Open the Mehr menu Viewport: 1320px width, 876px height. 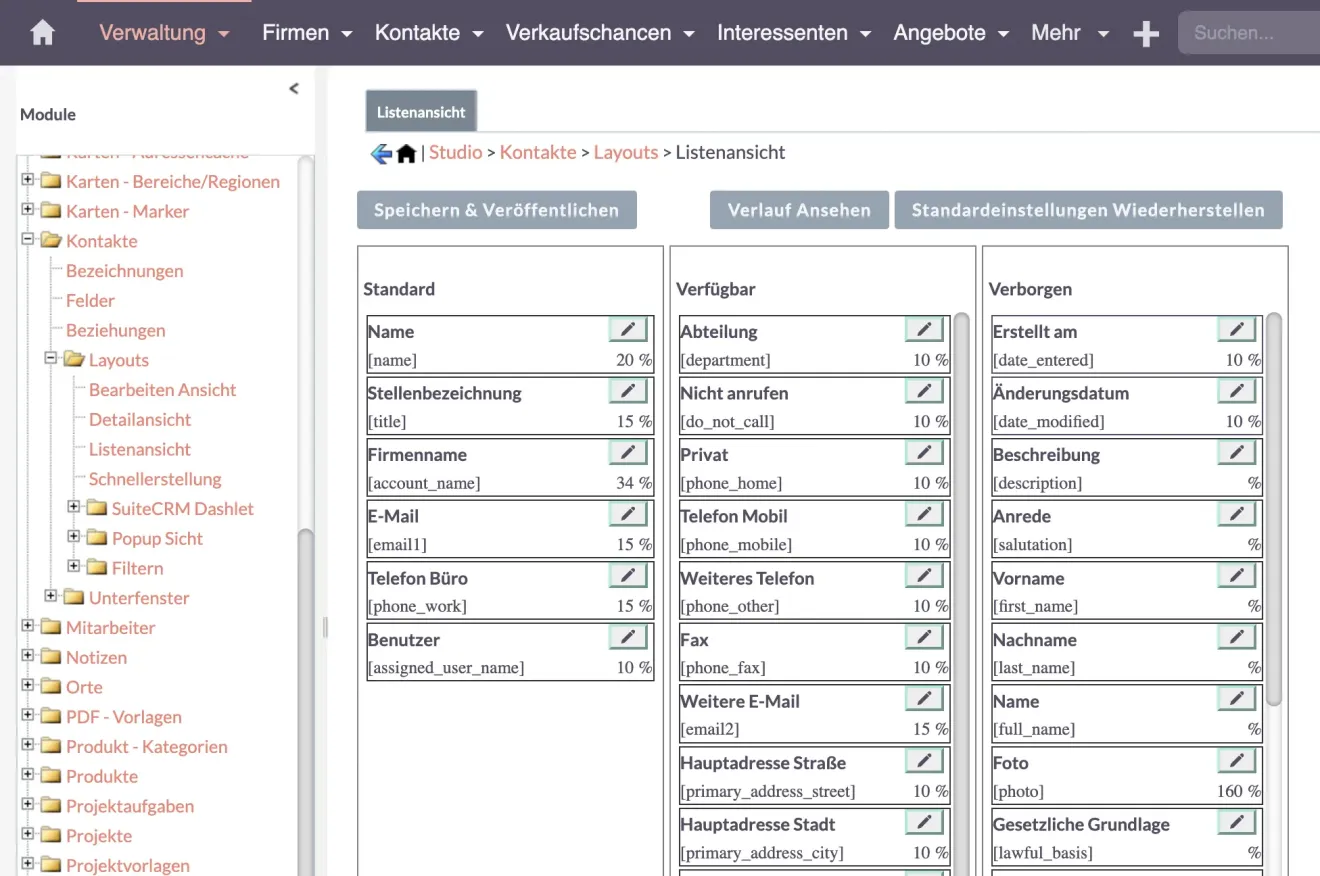click(1070, 33)
